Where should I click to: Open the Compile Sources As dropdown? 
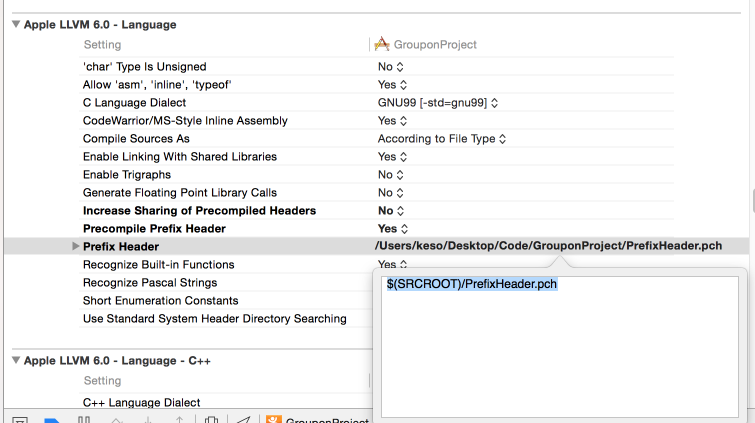(442, 138)
